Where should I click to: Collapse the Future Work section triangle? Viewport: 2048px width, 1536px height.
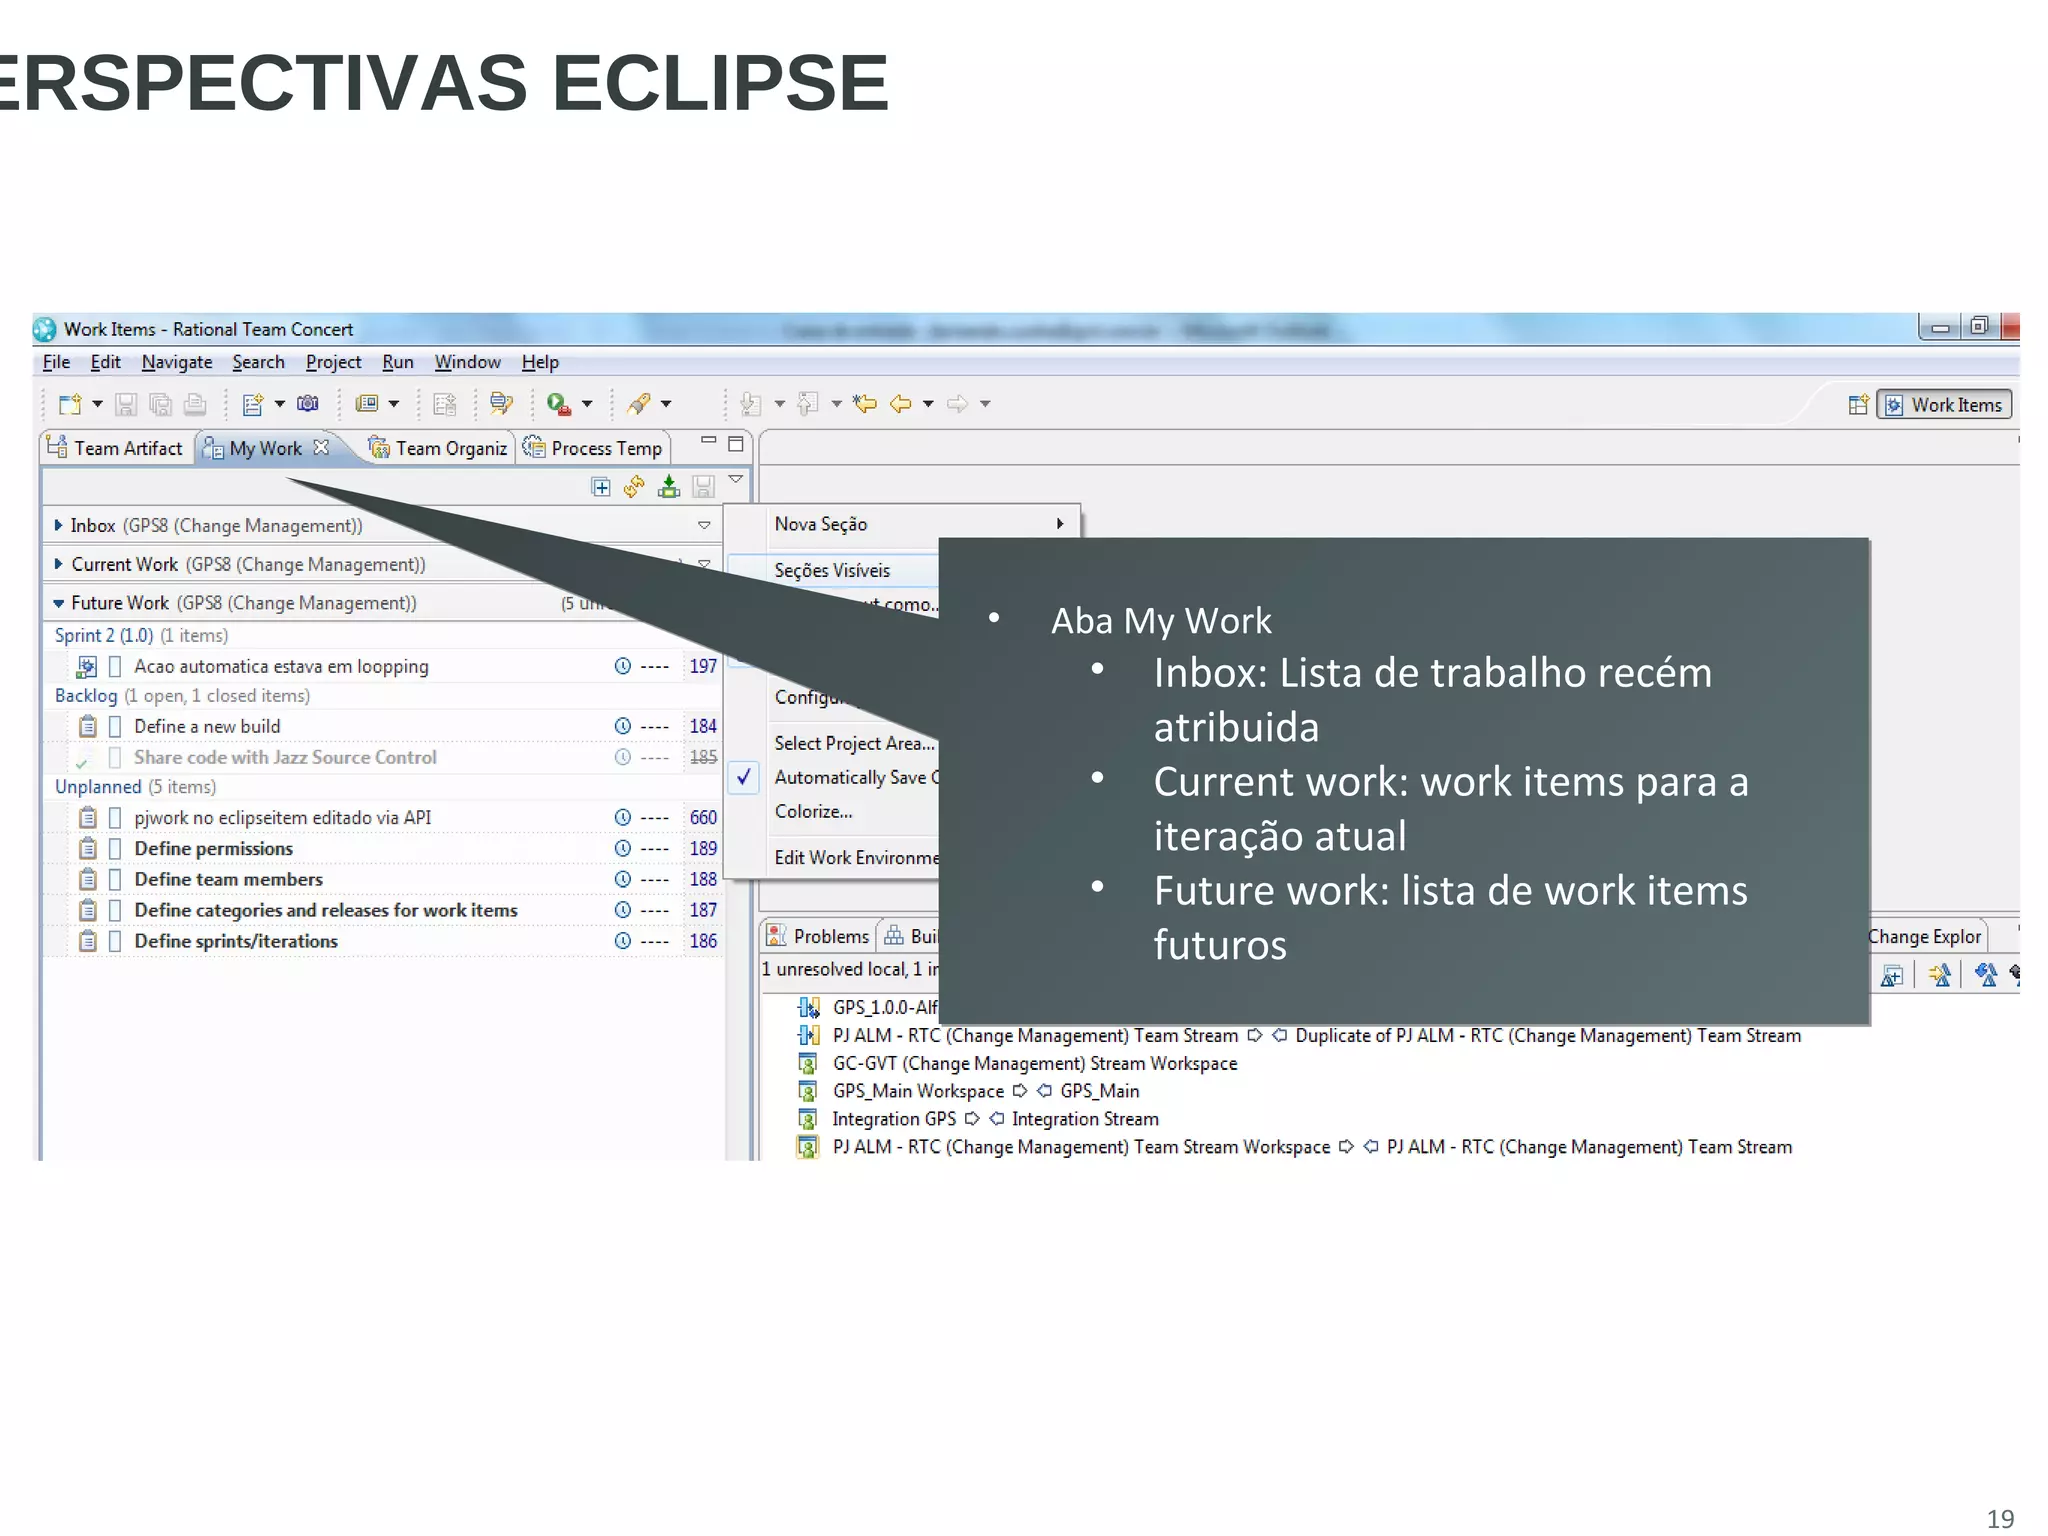point(58,603)
